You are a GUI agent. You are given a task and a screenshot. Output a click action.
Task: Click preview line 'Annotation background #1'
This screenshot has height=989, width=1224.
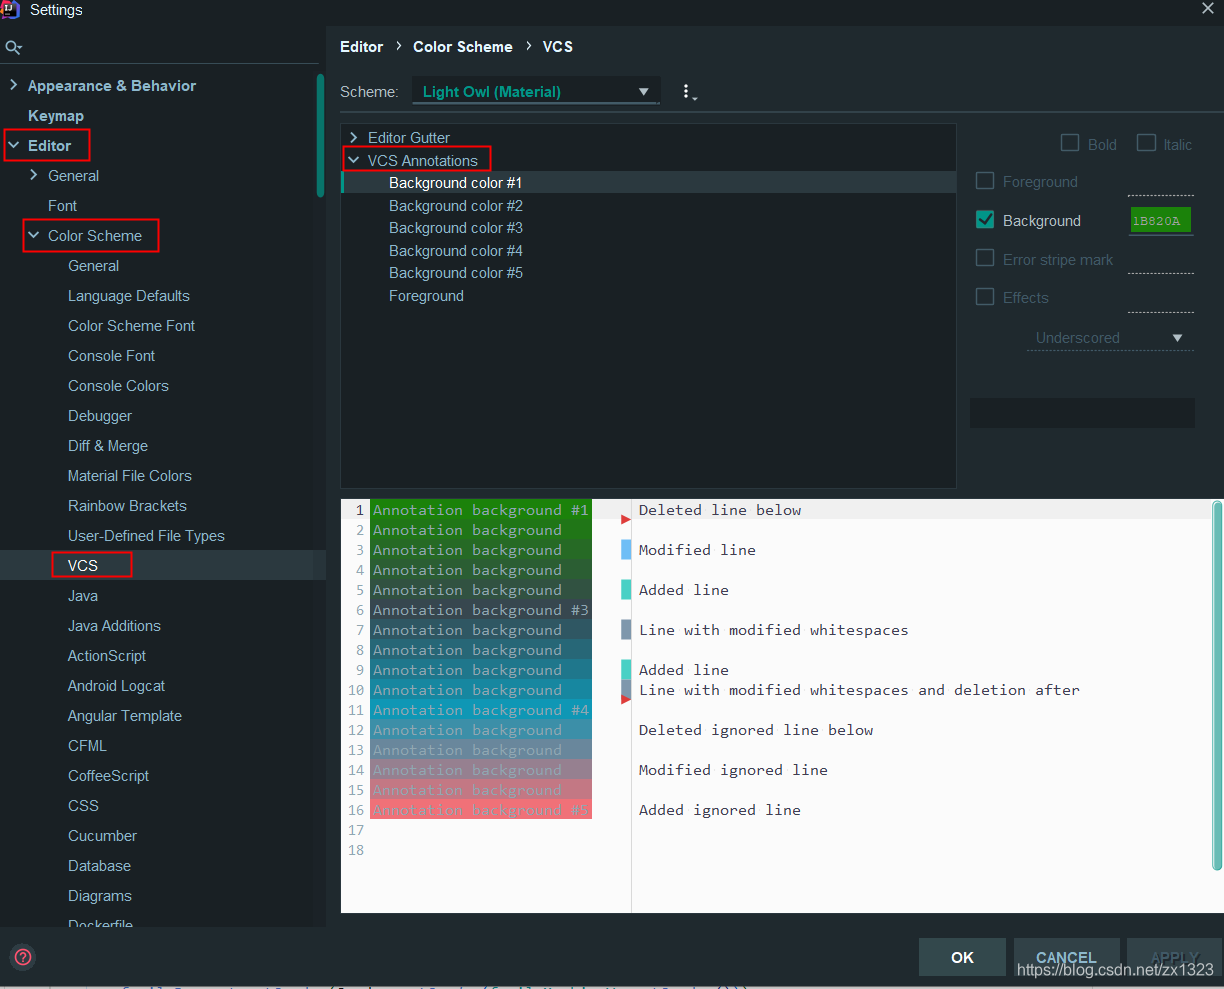pyautogui.click(x=480, y=510)
